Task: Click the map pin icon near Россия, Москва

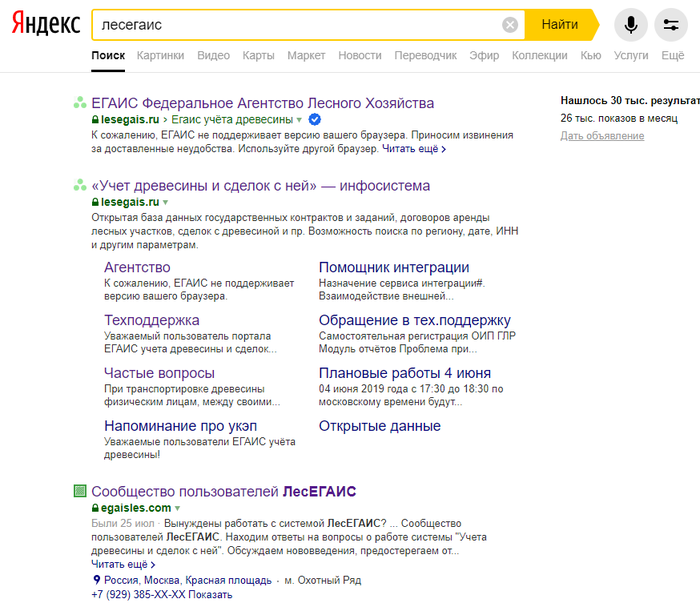Action: (x=97, y=580)
